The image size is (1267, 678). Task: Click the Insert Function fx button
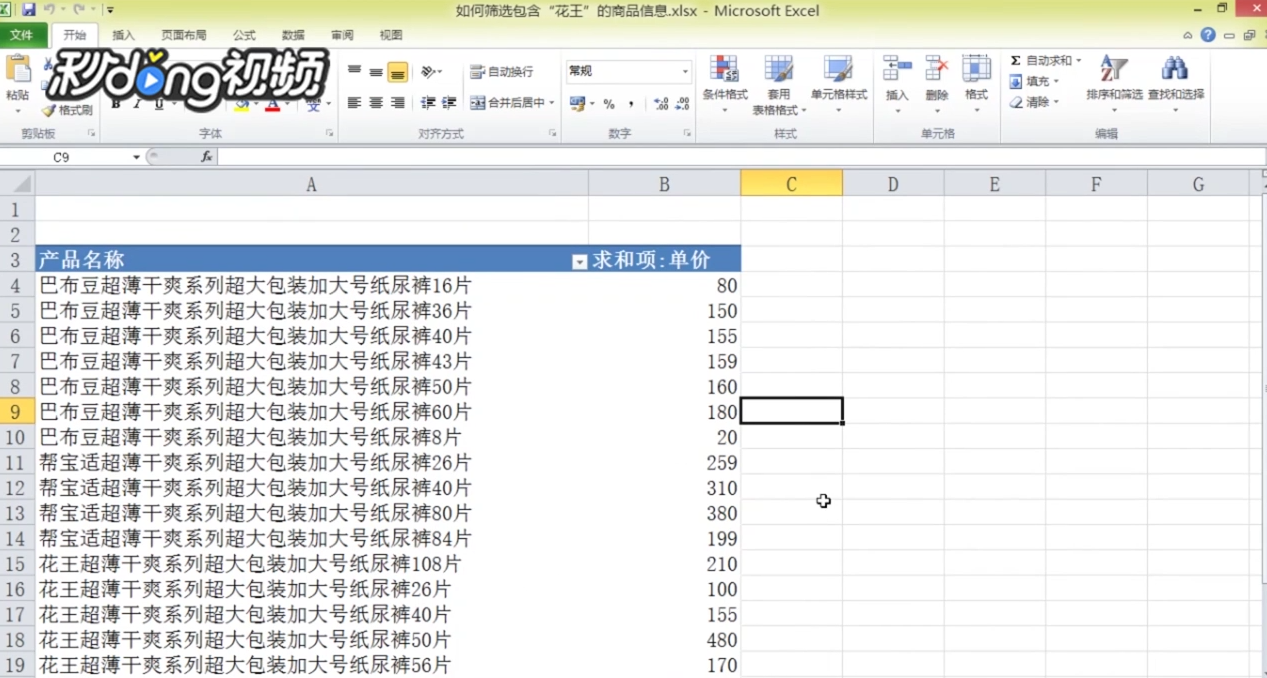[206, 157]
